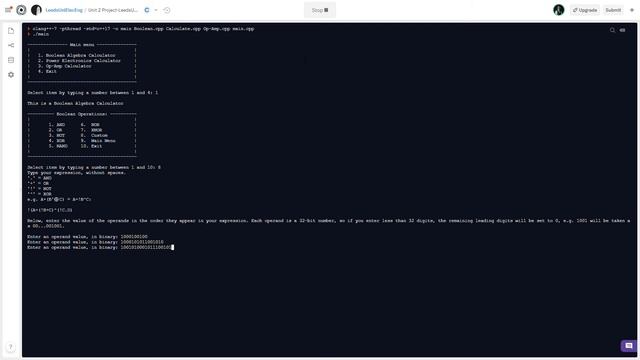This screenshot has width=640, height=360.
Task: Click the small icon right of Submit
Action: click(632, 10)
